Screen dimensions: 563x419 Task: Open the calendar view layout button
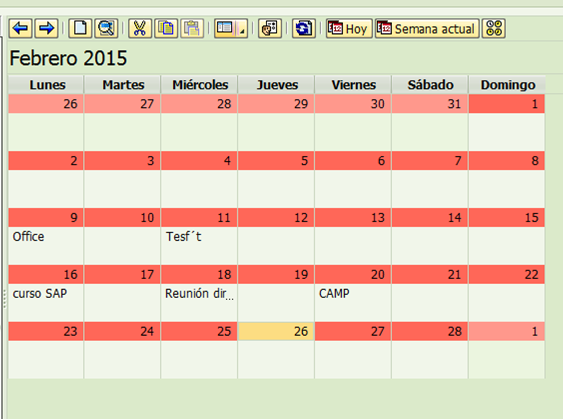pyautogui.click(x=226, y=28)
